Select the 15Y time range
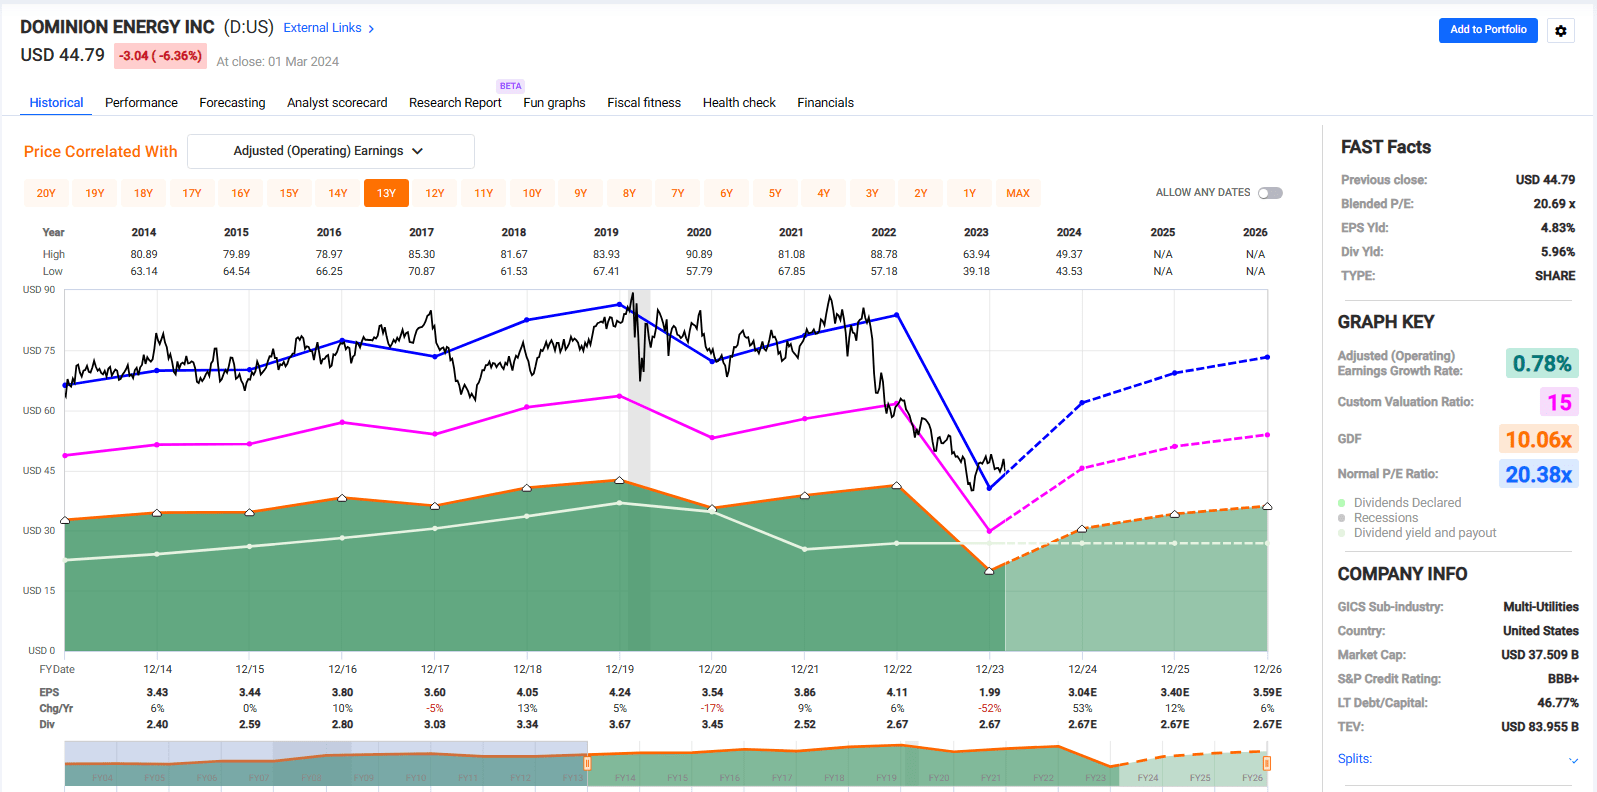This screenshot has width=1597, height=792. (x=289, y=193)
